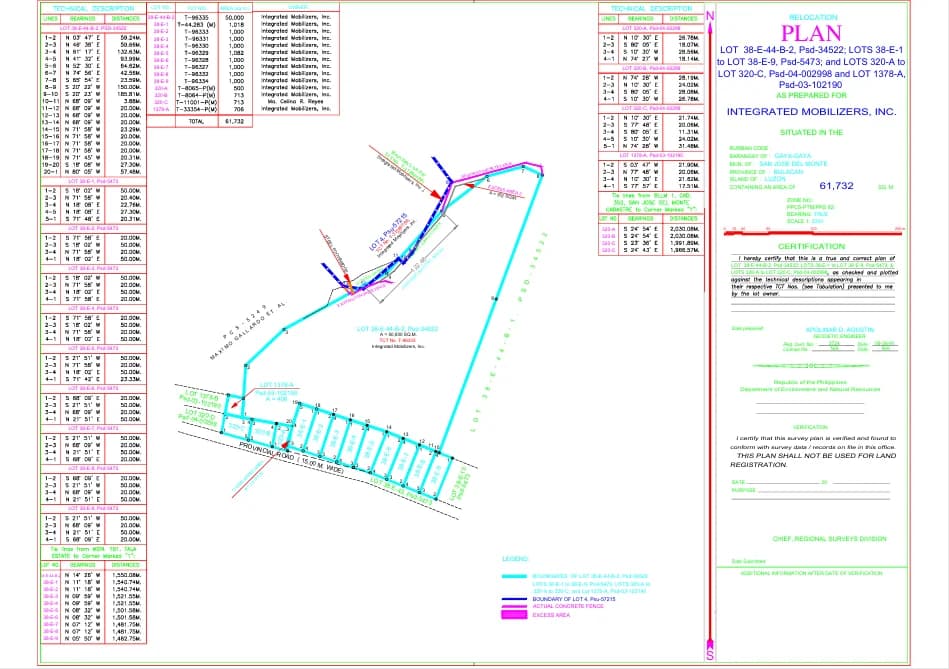
Task: Click the "SITUATED IN THE" text
Action: click(811, 133)
